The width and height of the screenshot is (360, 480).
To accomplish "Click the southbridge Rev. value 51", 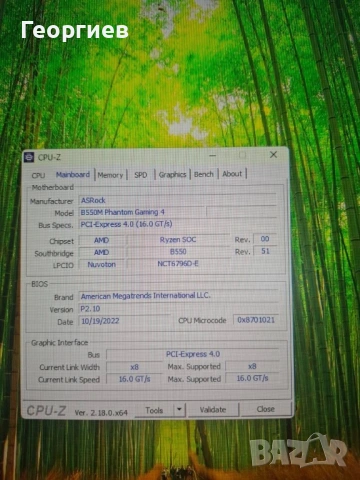I will coord(265,251).
